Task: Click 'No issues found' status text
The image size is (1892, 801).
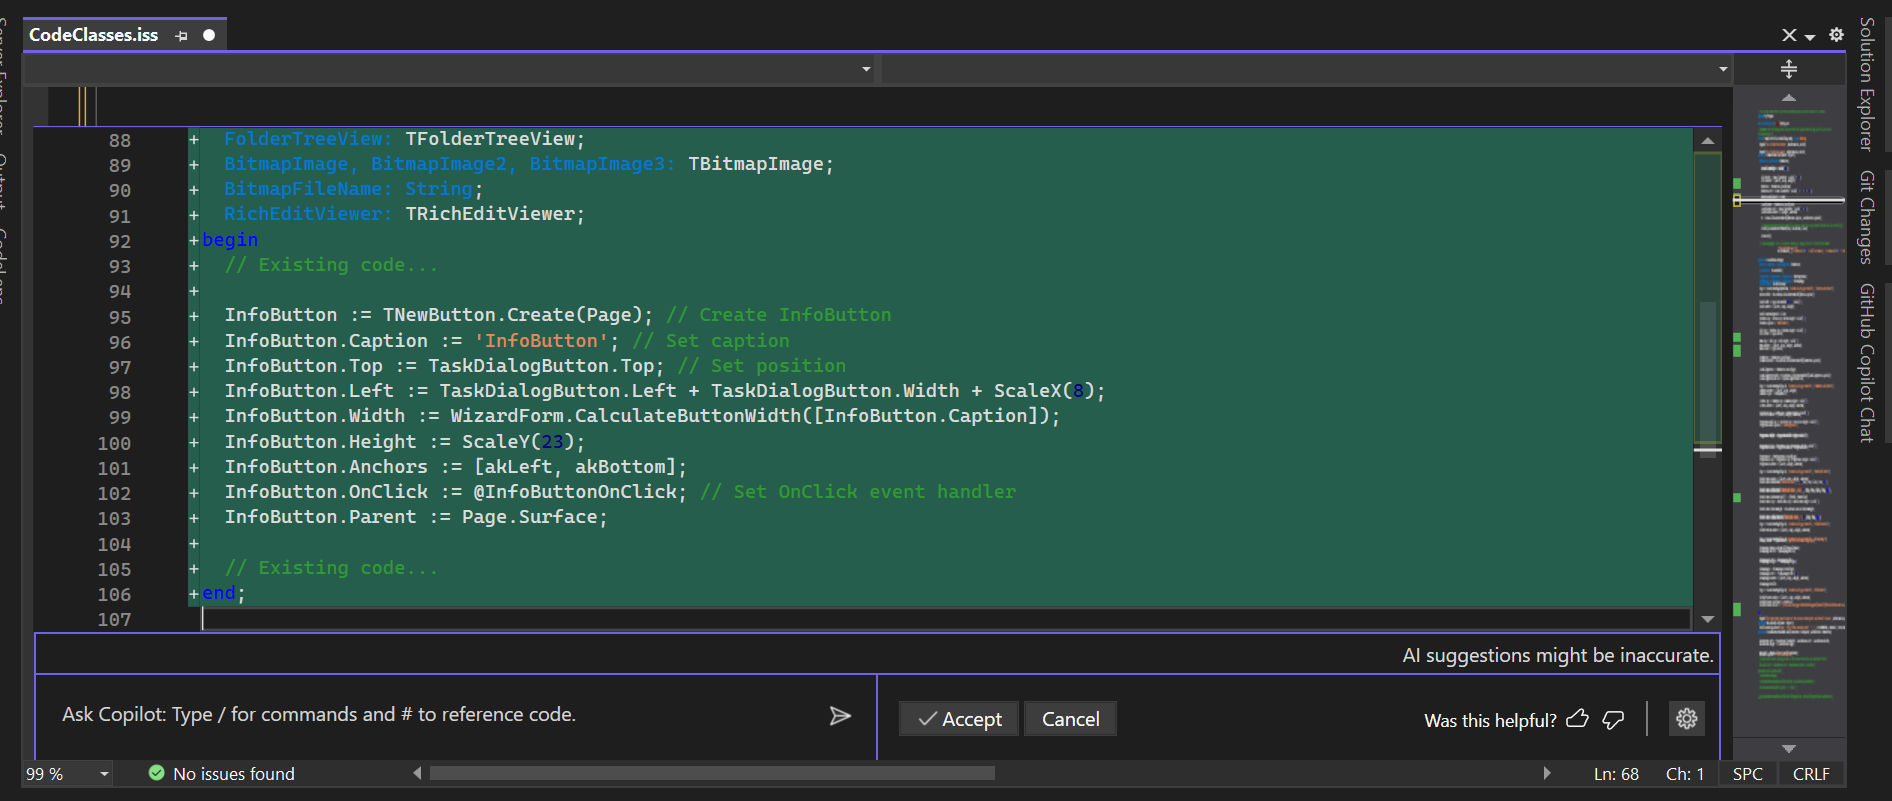Action: pyautogui.click(x=234, y=774)
